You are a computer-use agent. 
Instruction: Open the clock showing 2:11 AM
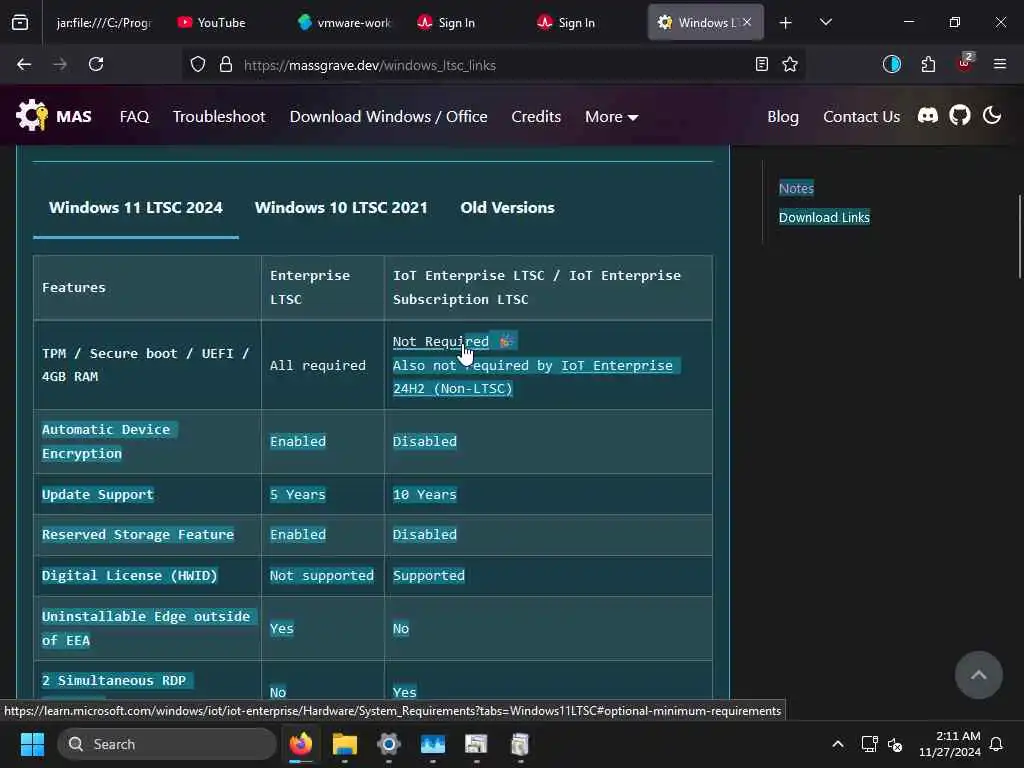coord(950,744)
